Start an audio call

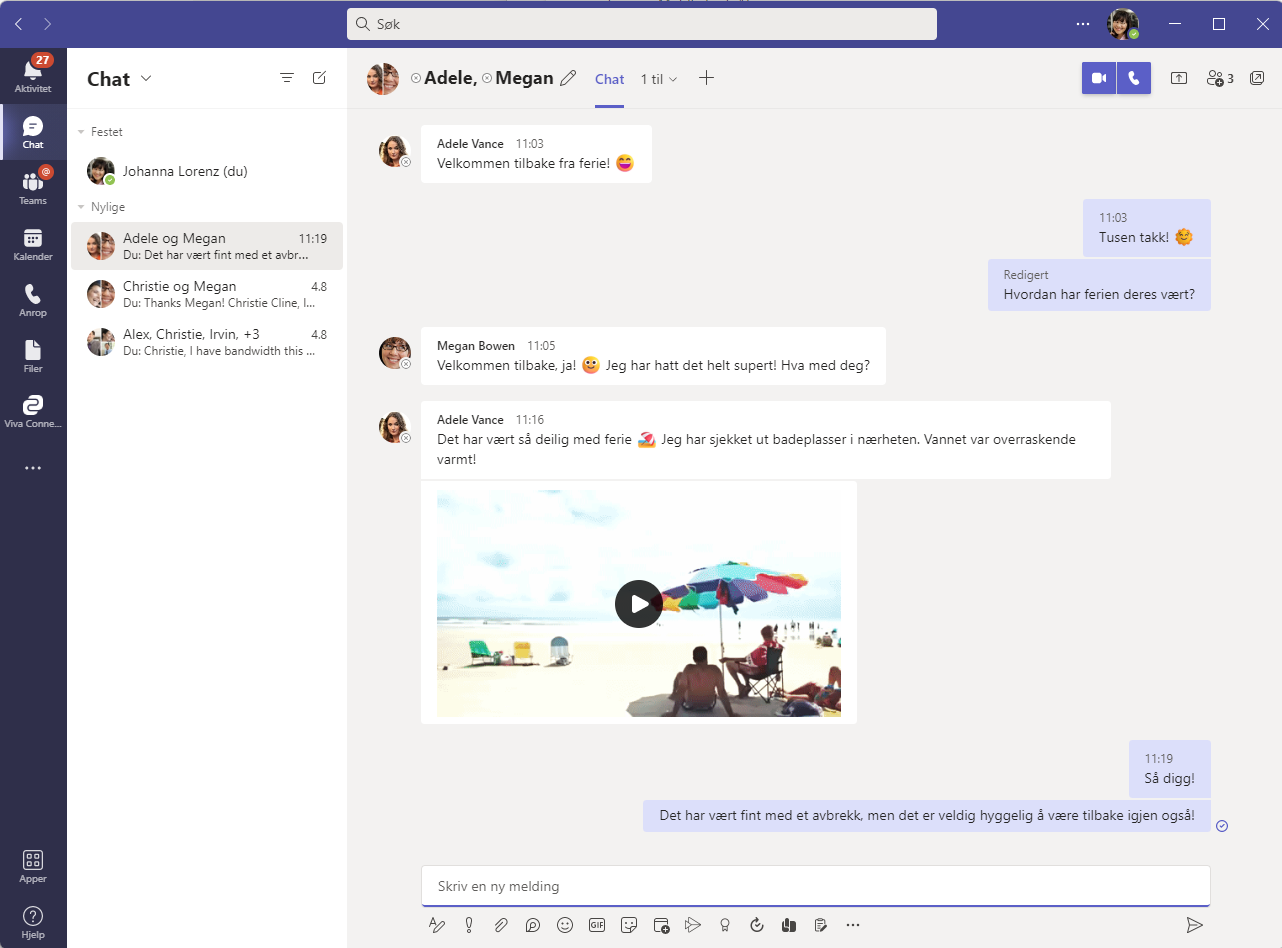coord(1134,77)
